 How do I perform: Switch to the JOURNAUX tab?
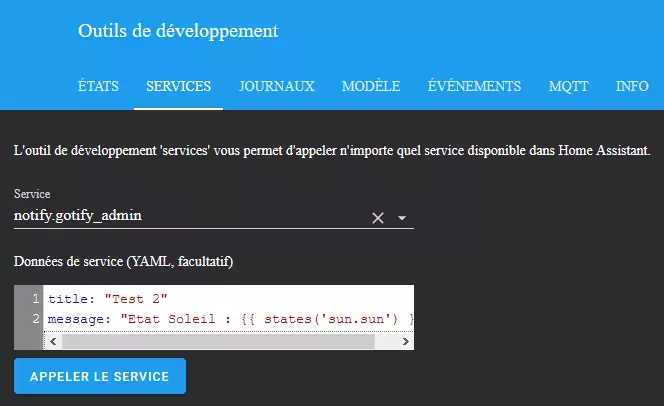(277, 86)
